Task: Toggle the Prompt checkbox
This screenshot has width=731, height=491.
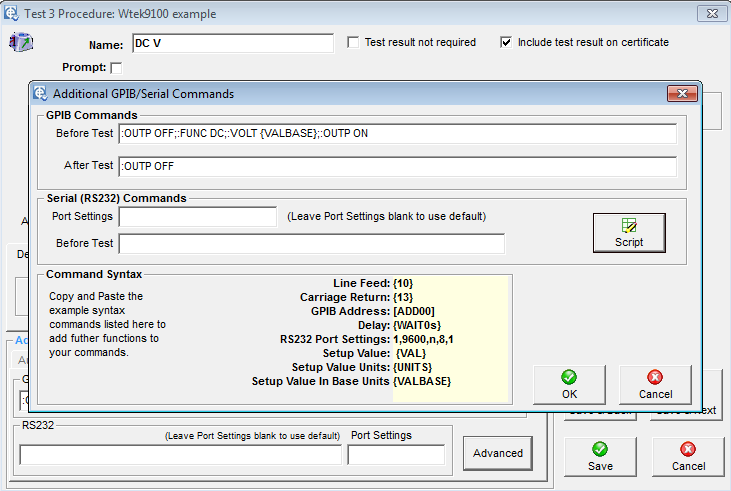Action: (116, 68)
